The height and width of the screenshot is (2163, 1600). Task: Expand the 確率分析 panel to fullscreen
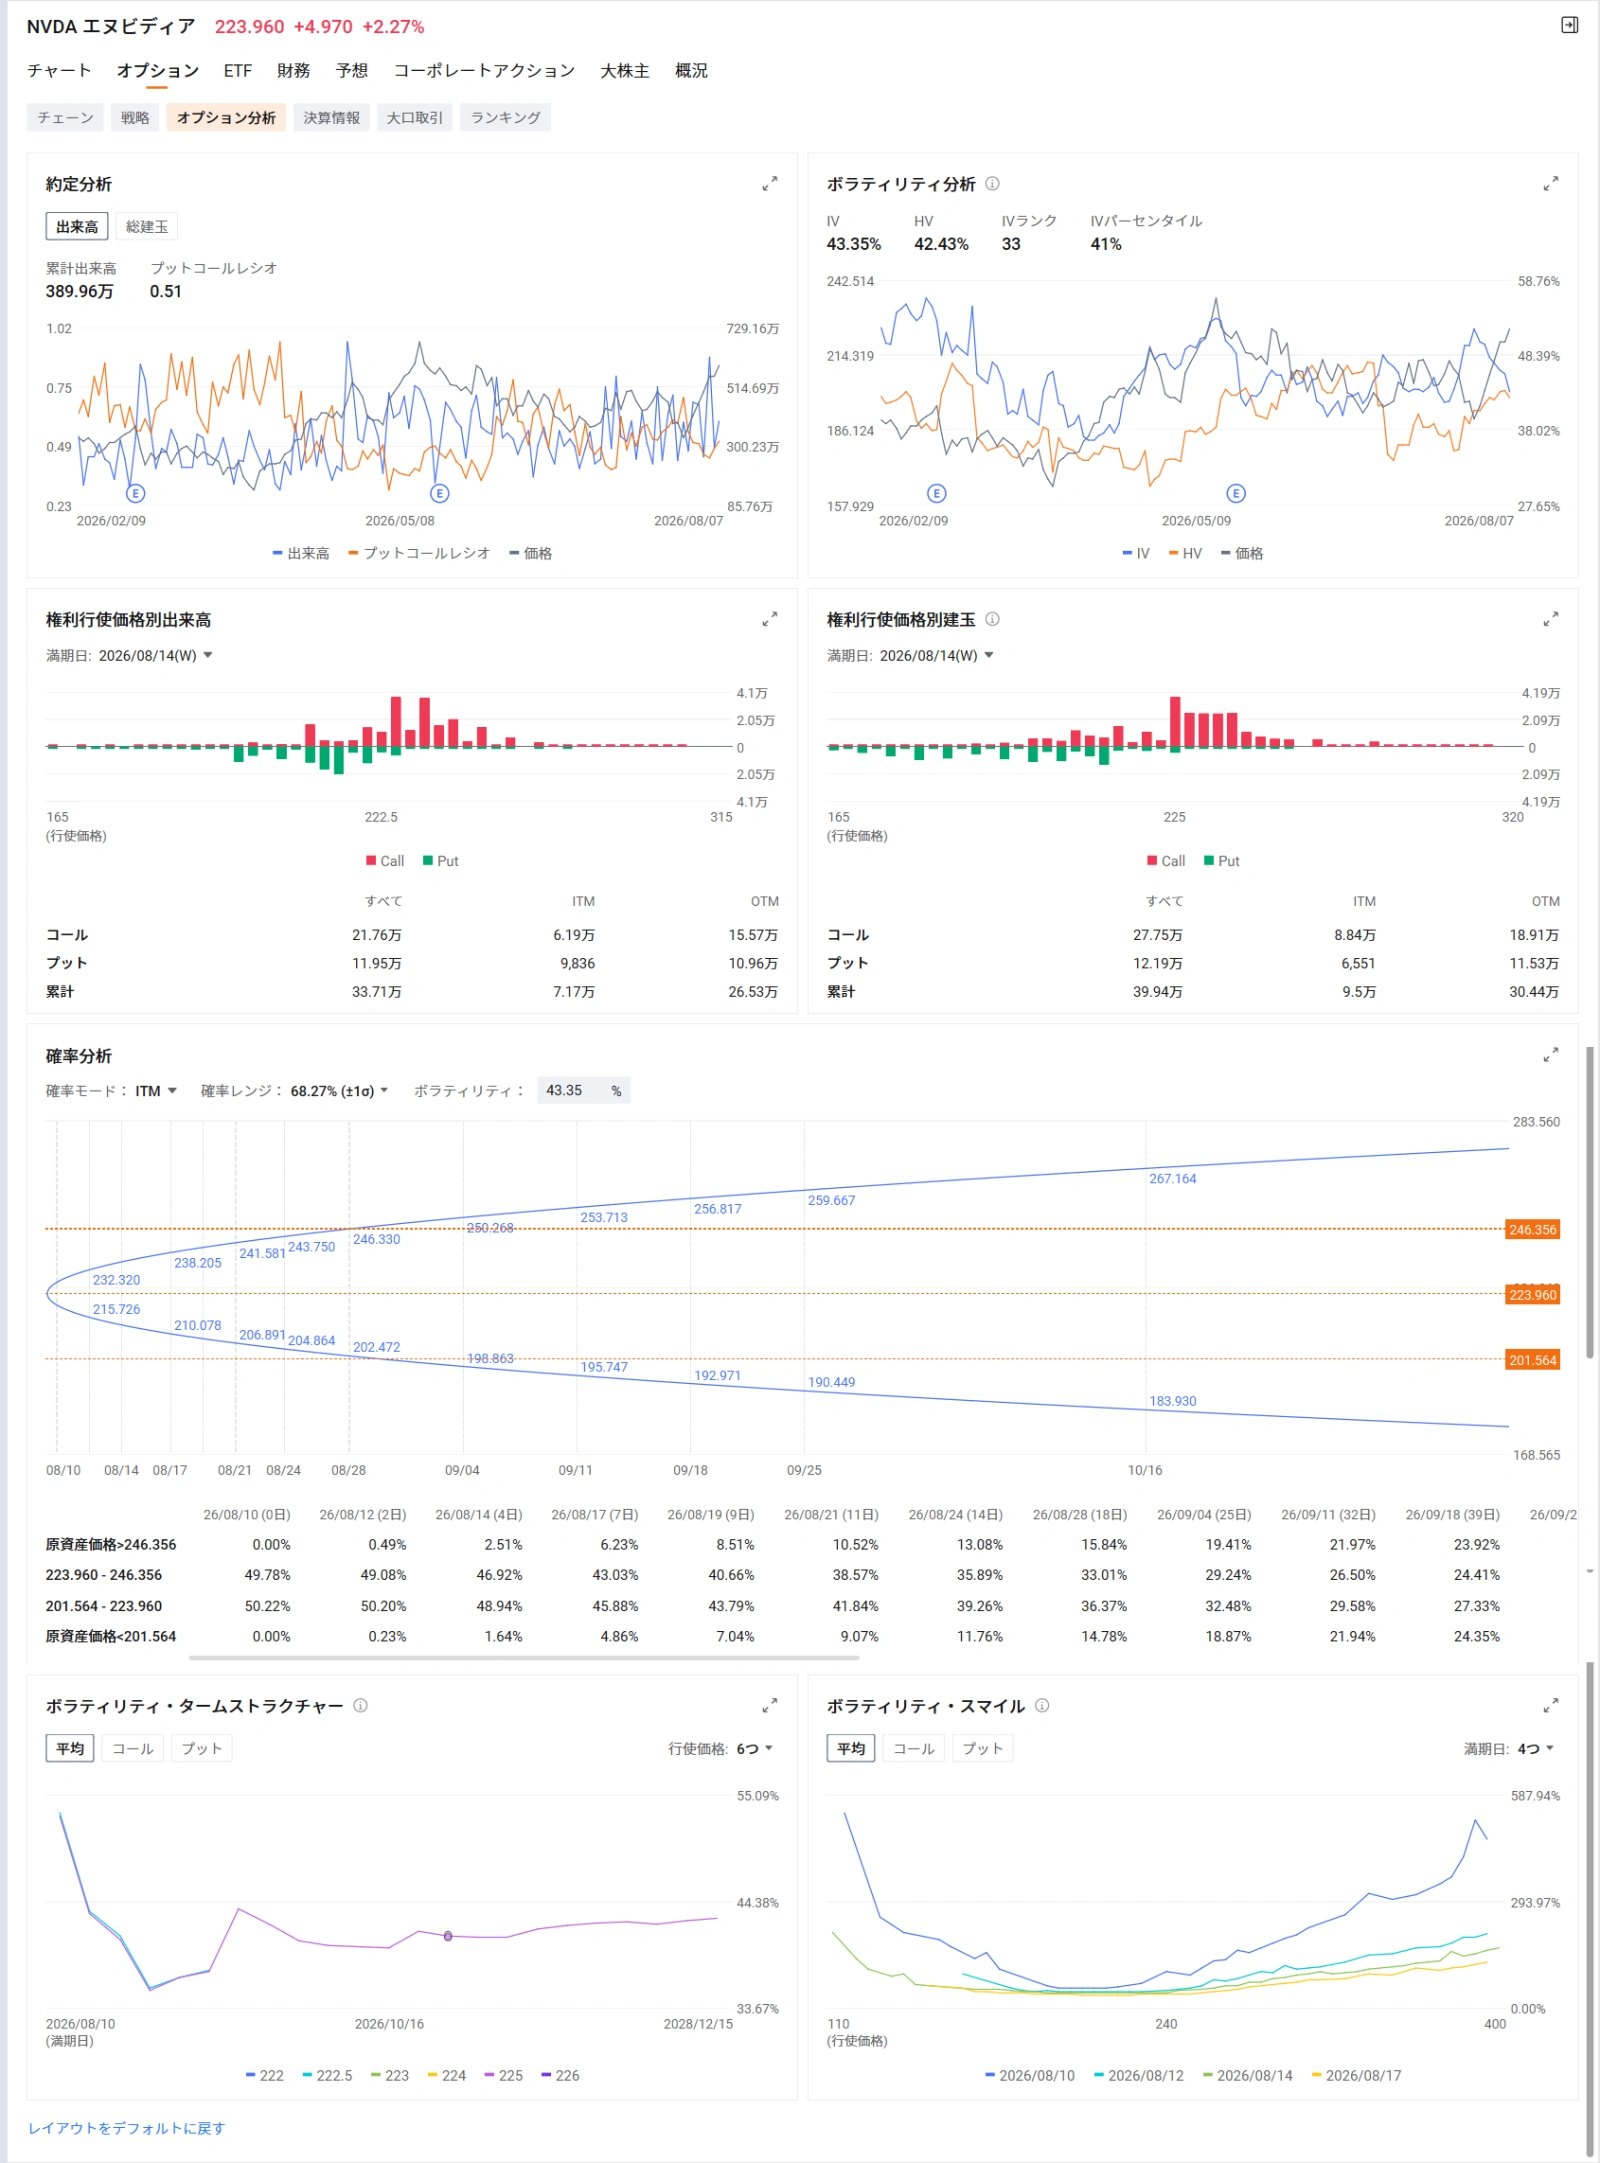[1550, 1055]
